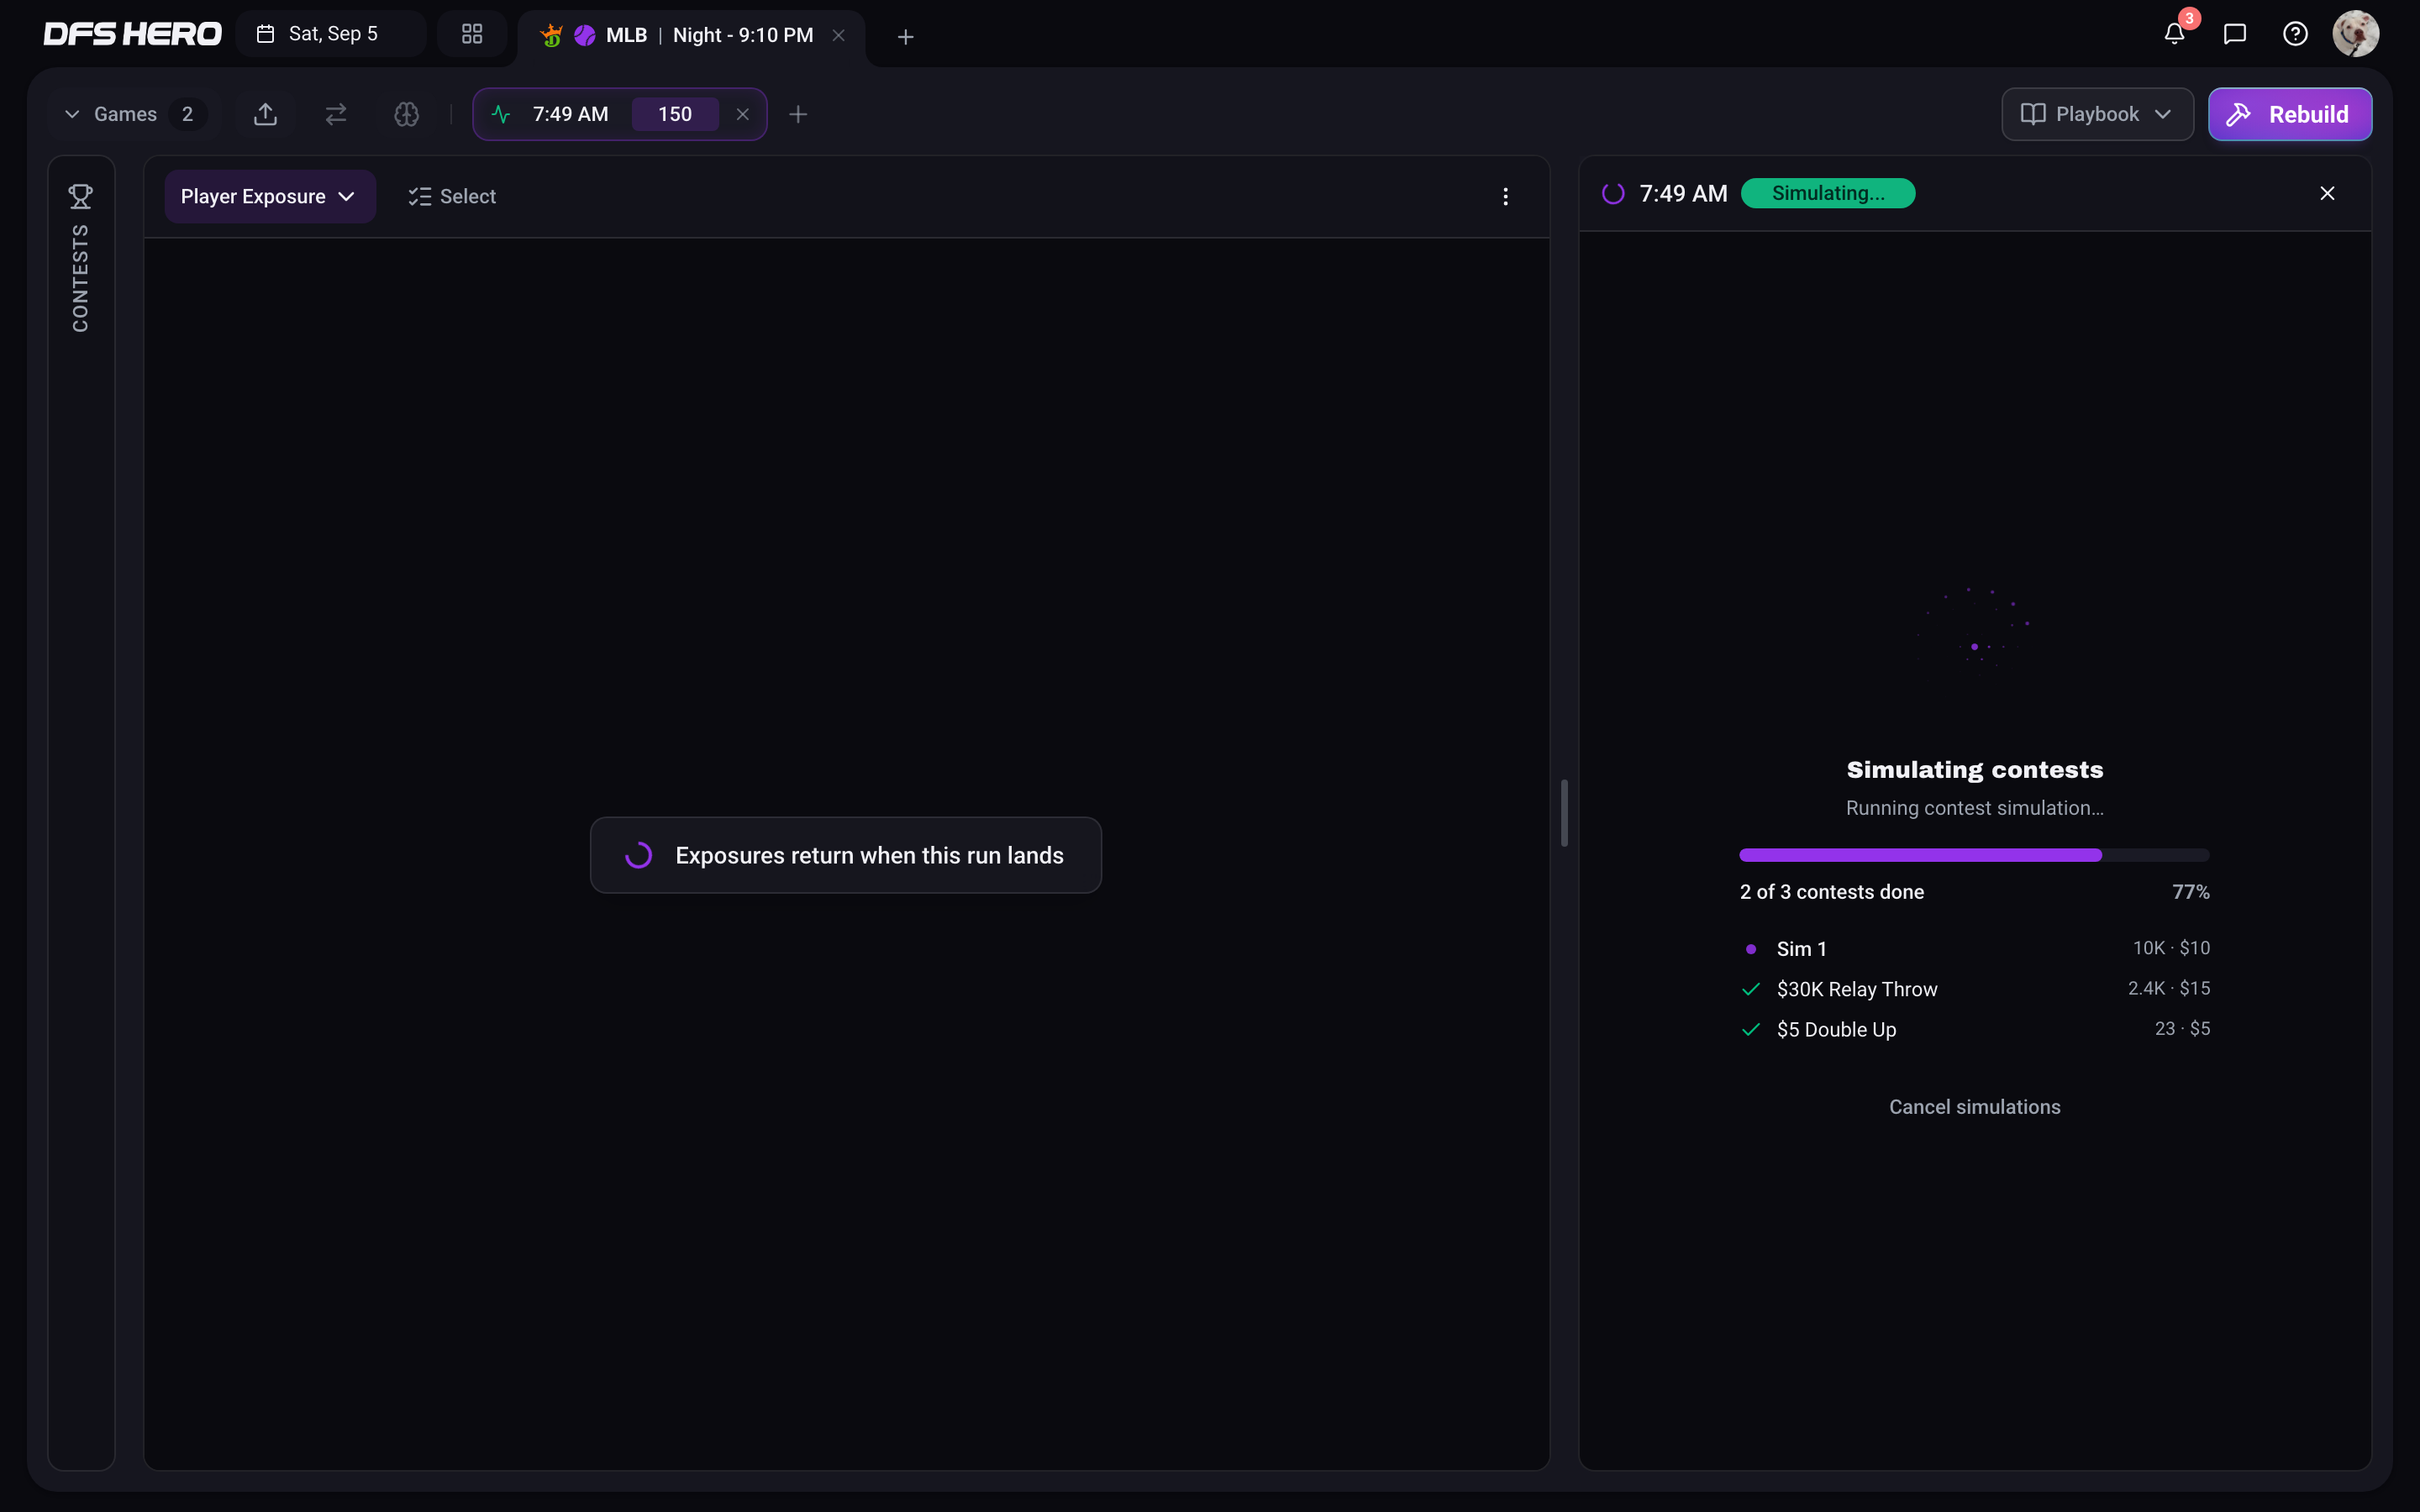This screenshot has width=2420, height=1512.
Task: Close the 7:49 AM build tab
Action: [743, 114]
